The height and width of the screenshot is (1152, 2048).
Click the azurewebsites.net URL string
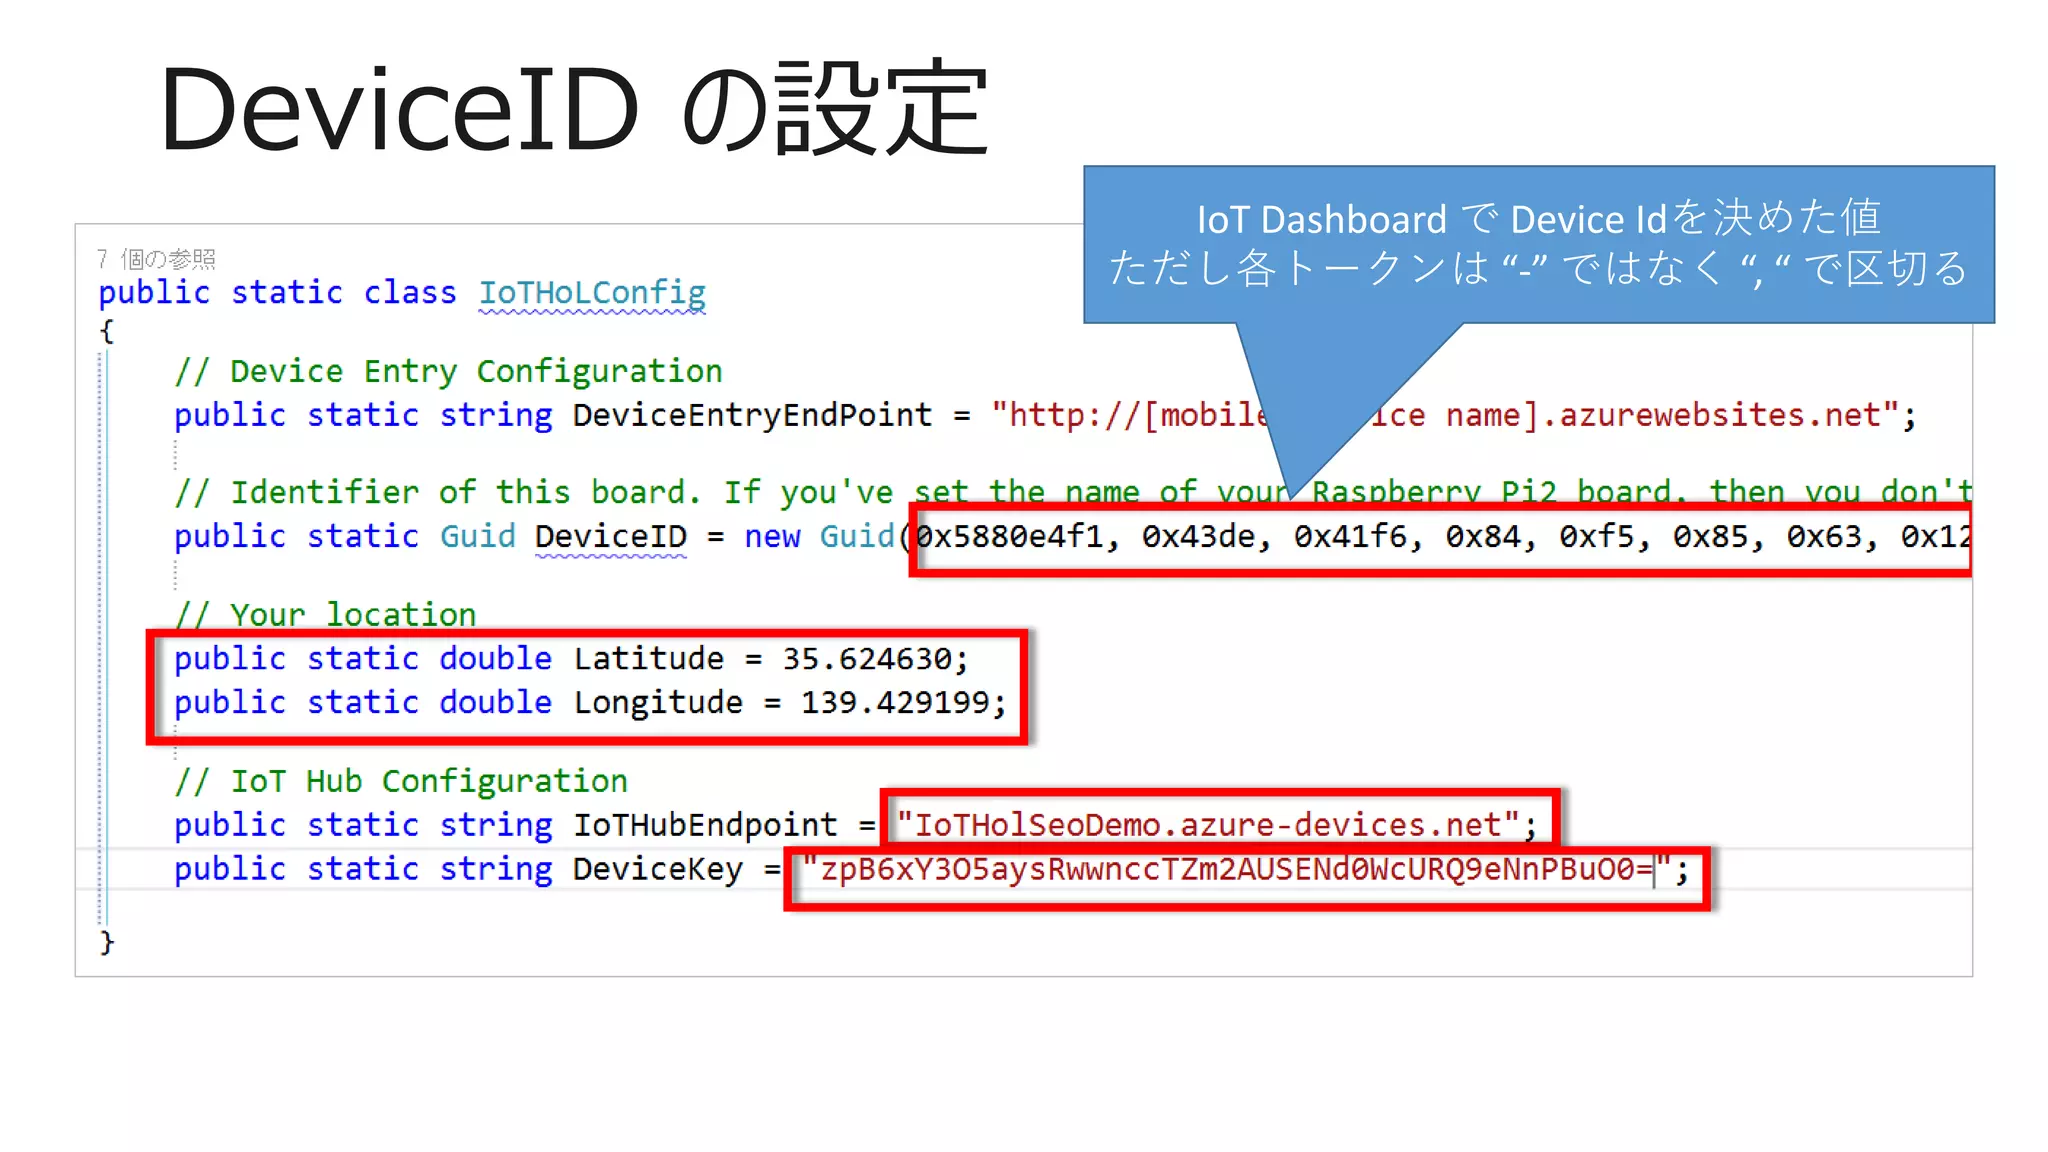click(x=1444, y=415)
